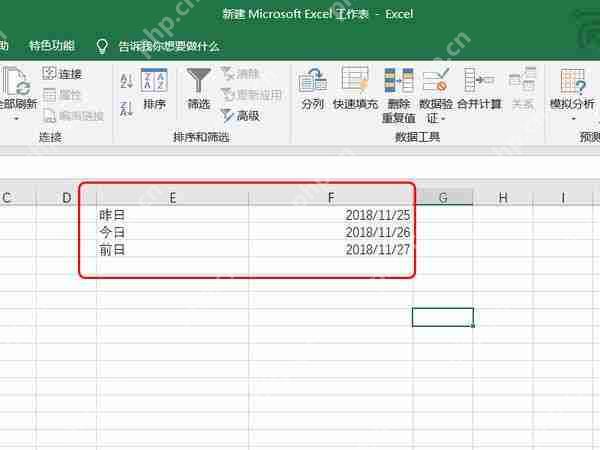Click the Reapply (重新应用) filter button
The height and width of the screenshot is (450, 600).
(251, 95)
